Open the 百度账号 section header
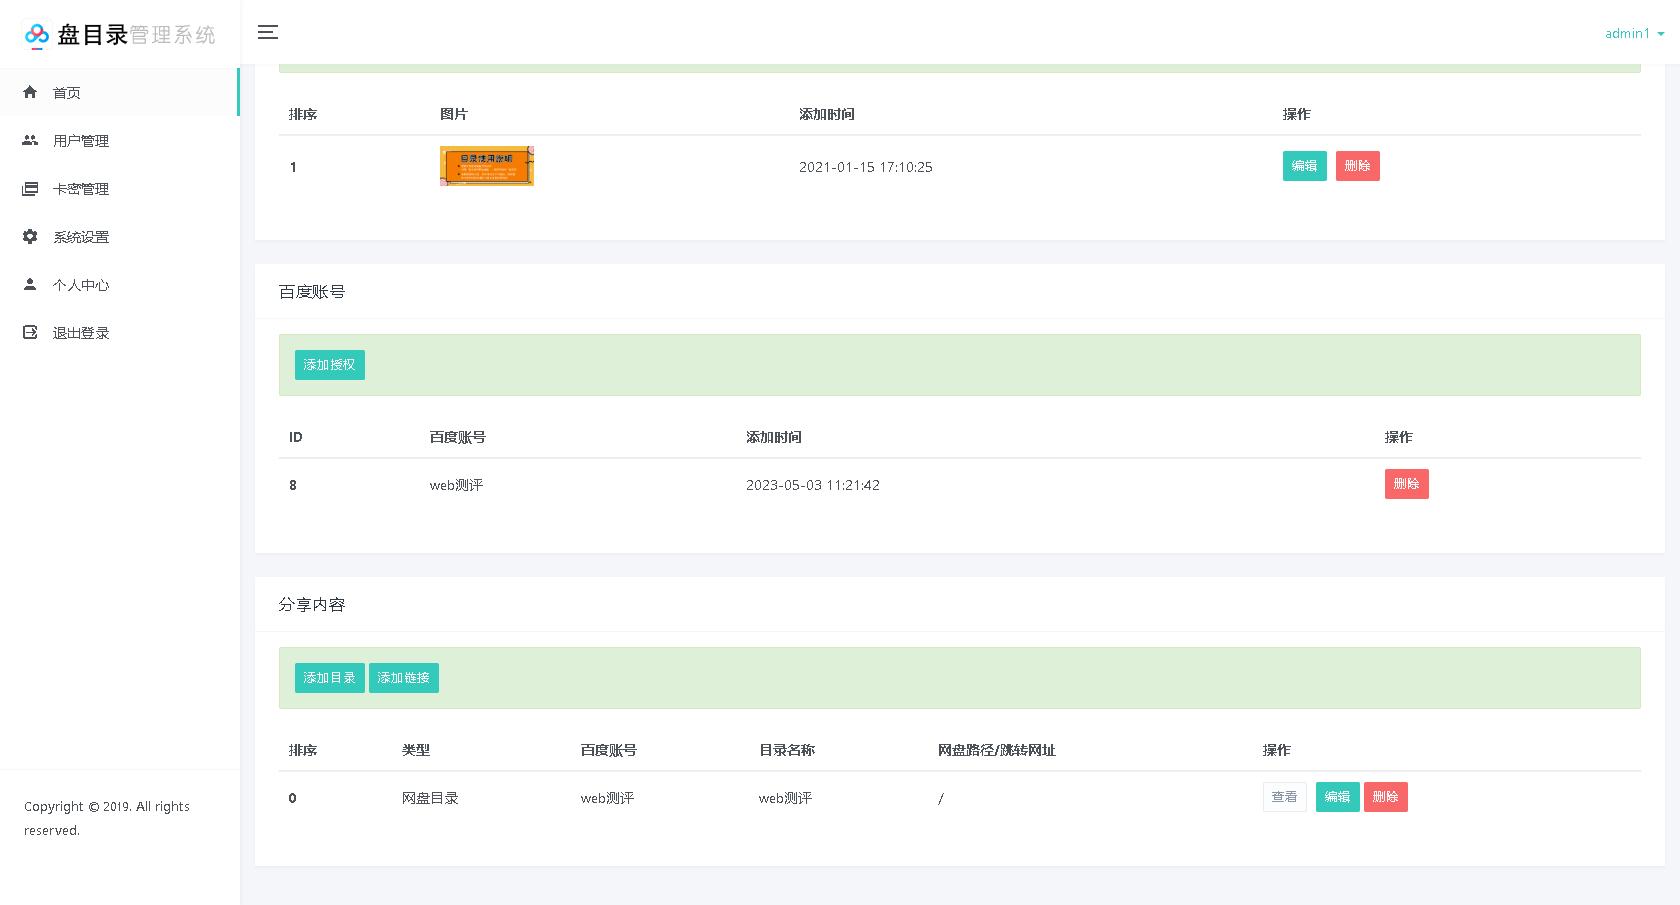The image size is (1680, 905). click(311, 291)
